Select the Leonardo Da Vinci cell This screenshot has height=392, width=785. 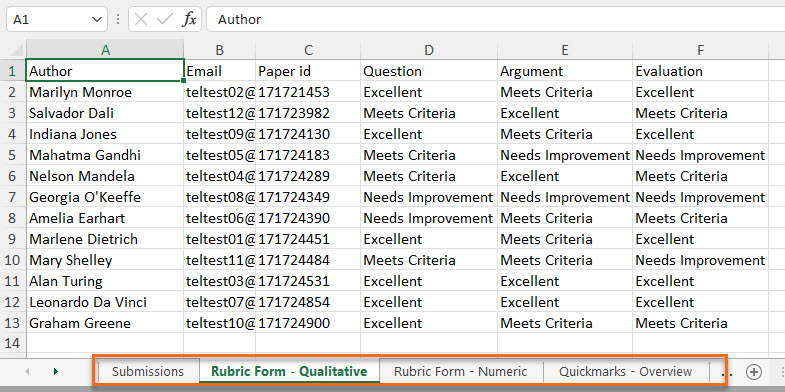click(x=105, y=302)
